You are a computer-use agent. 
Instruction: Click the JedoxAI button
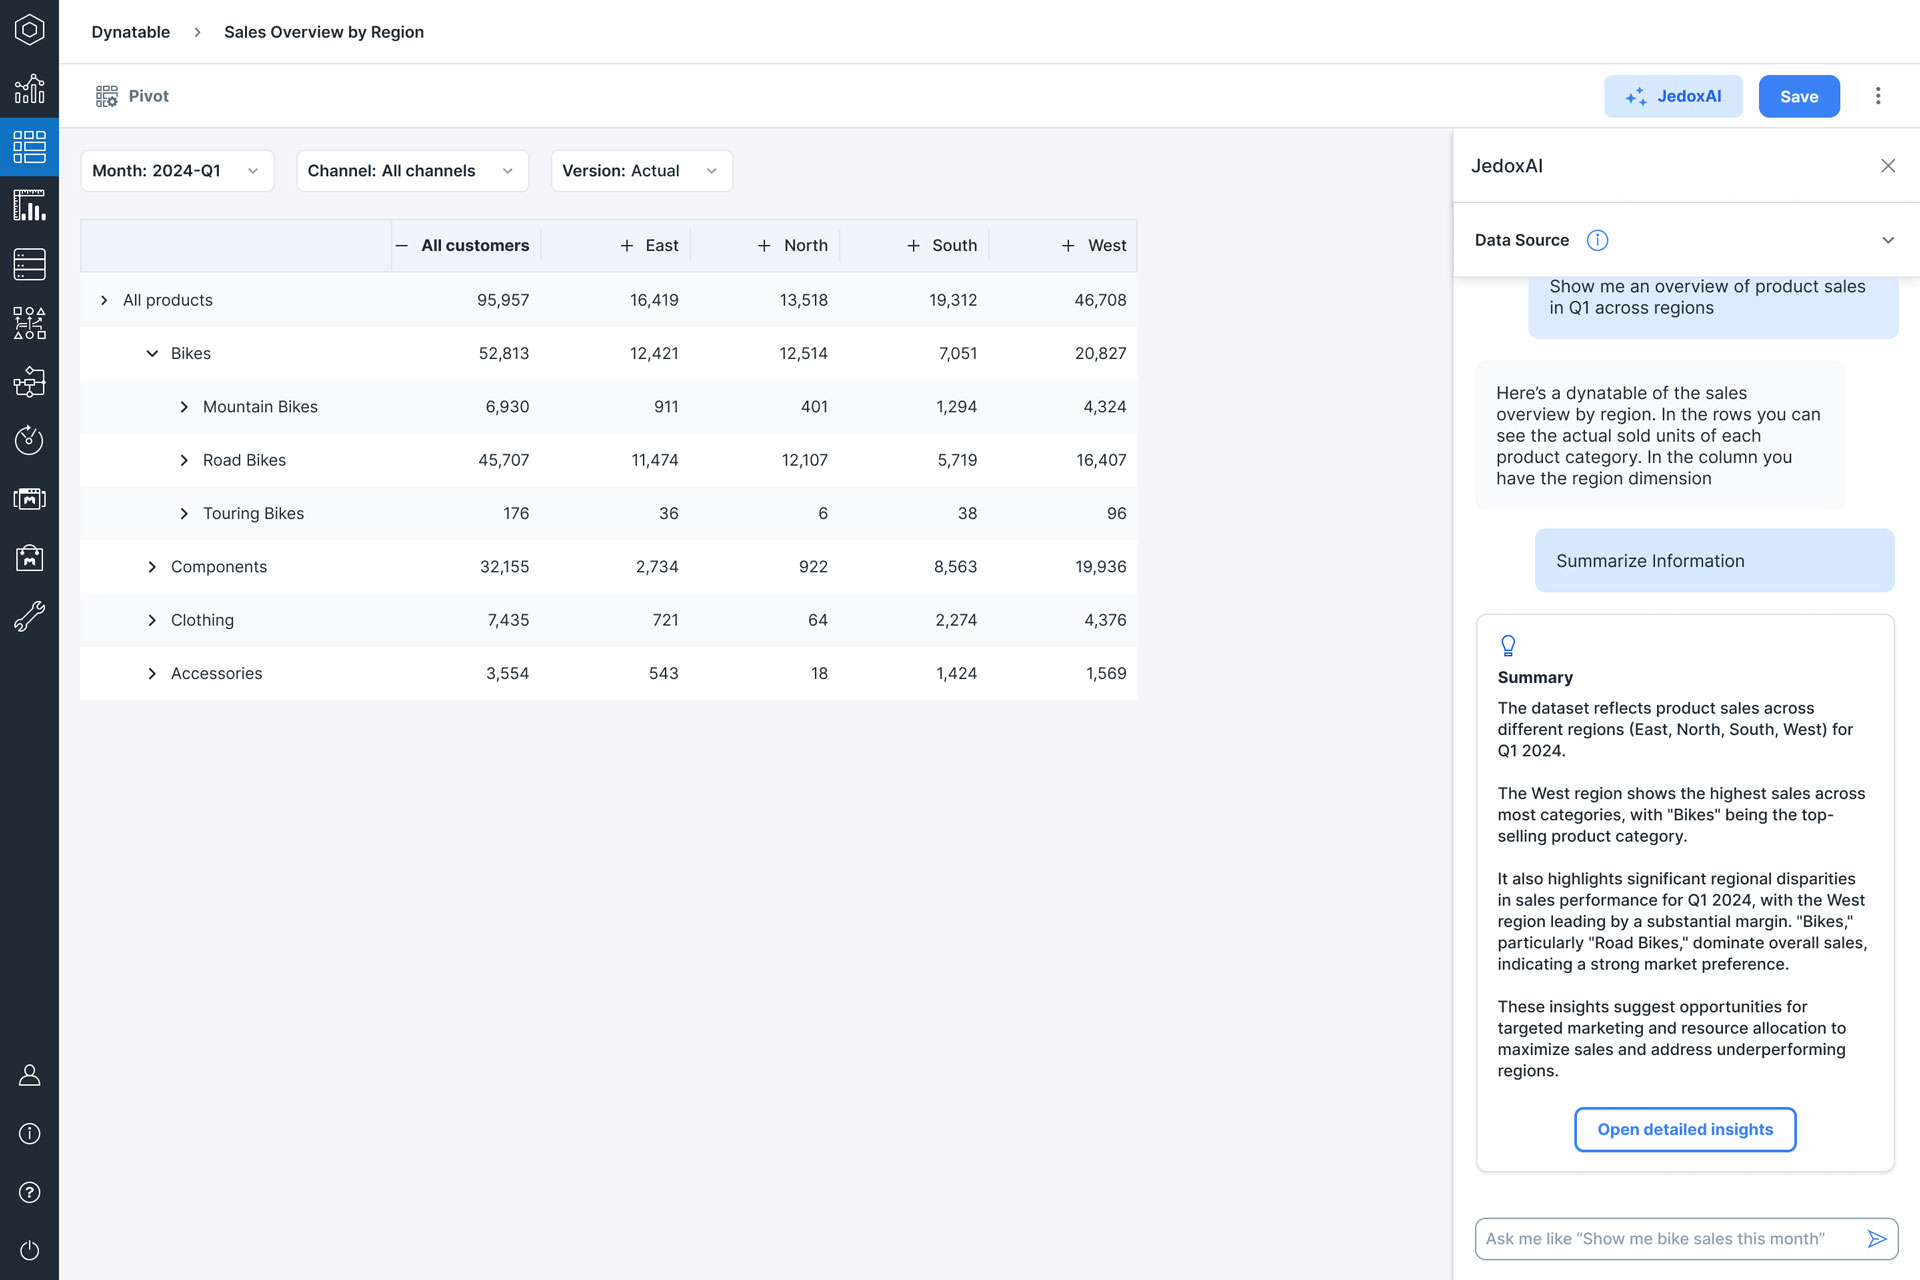1673,96
